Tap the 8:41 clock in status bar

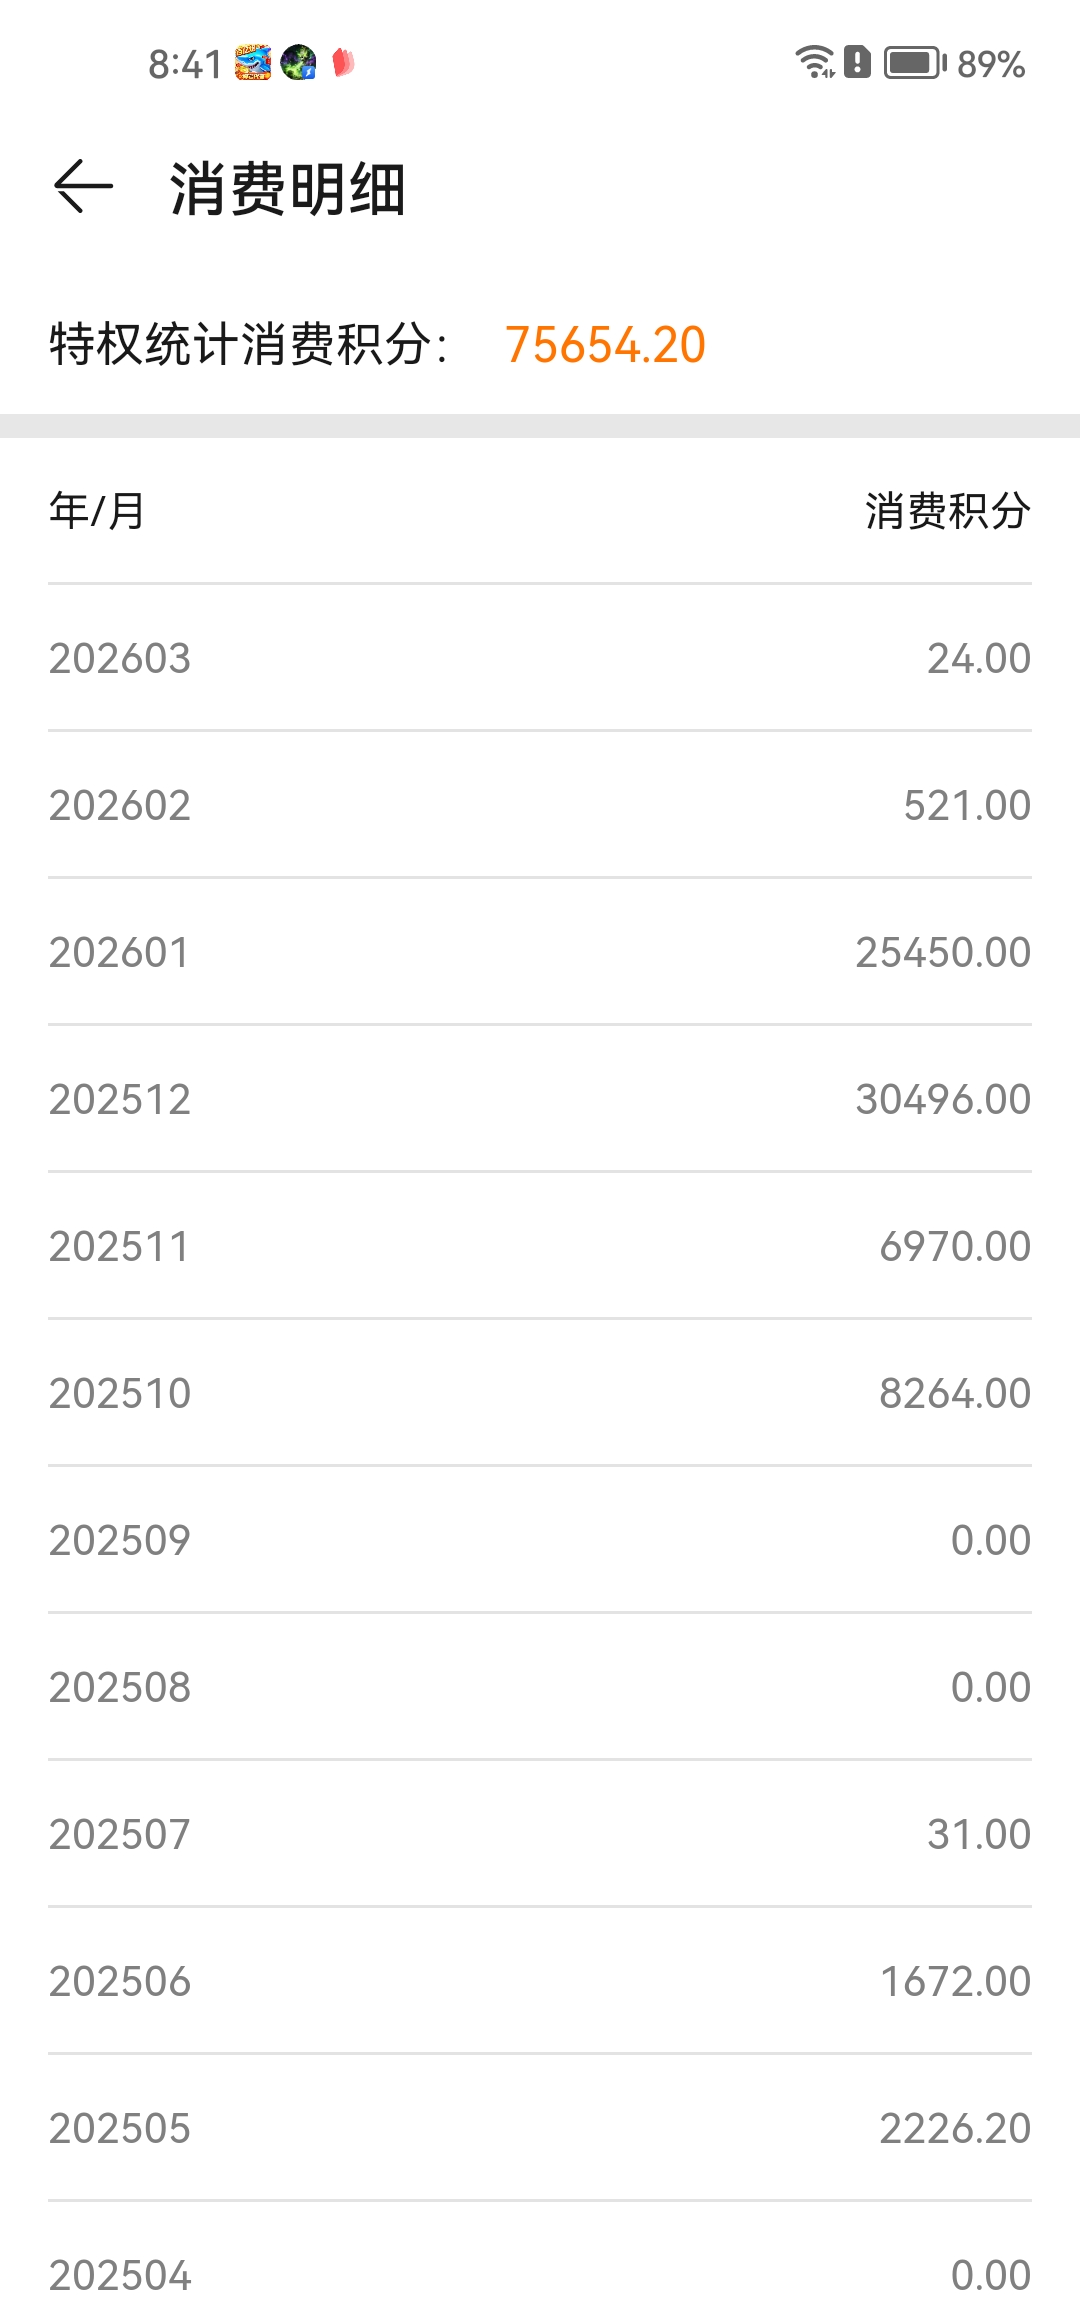(185, 65)
